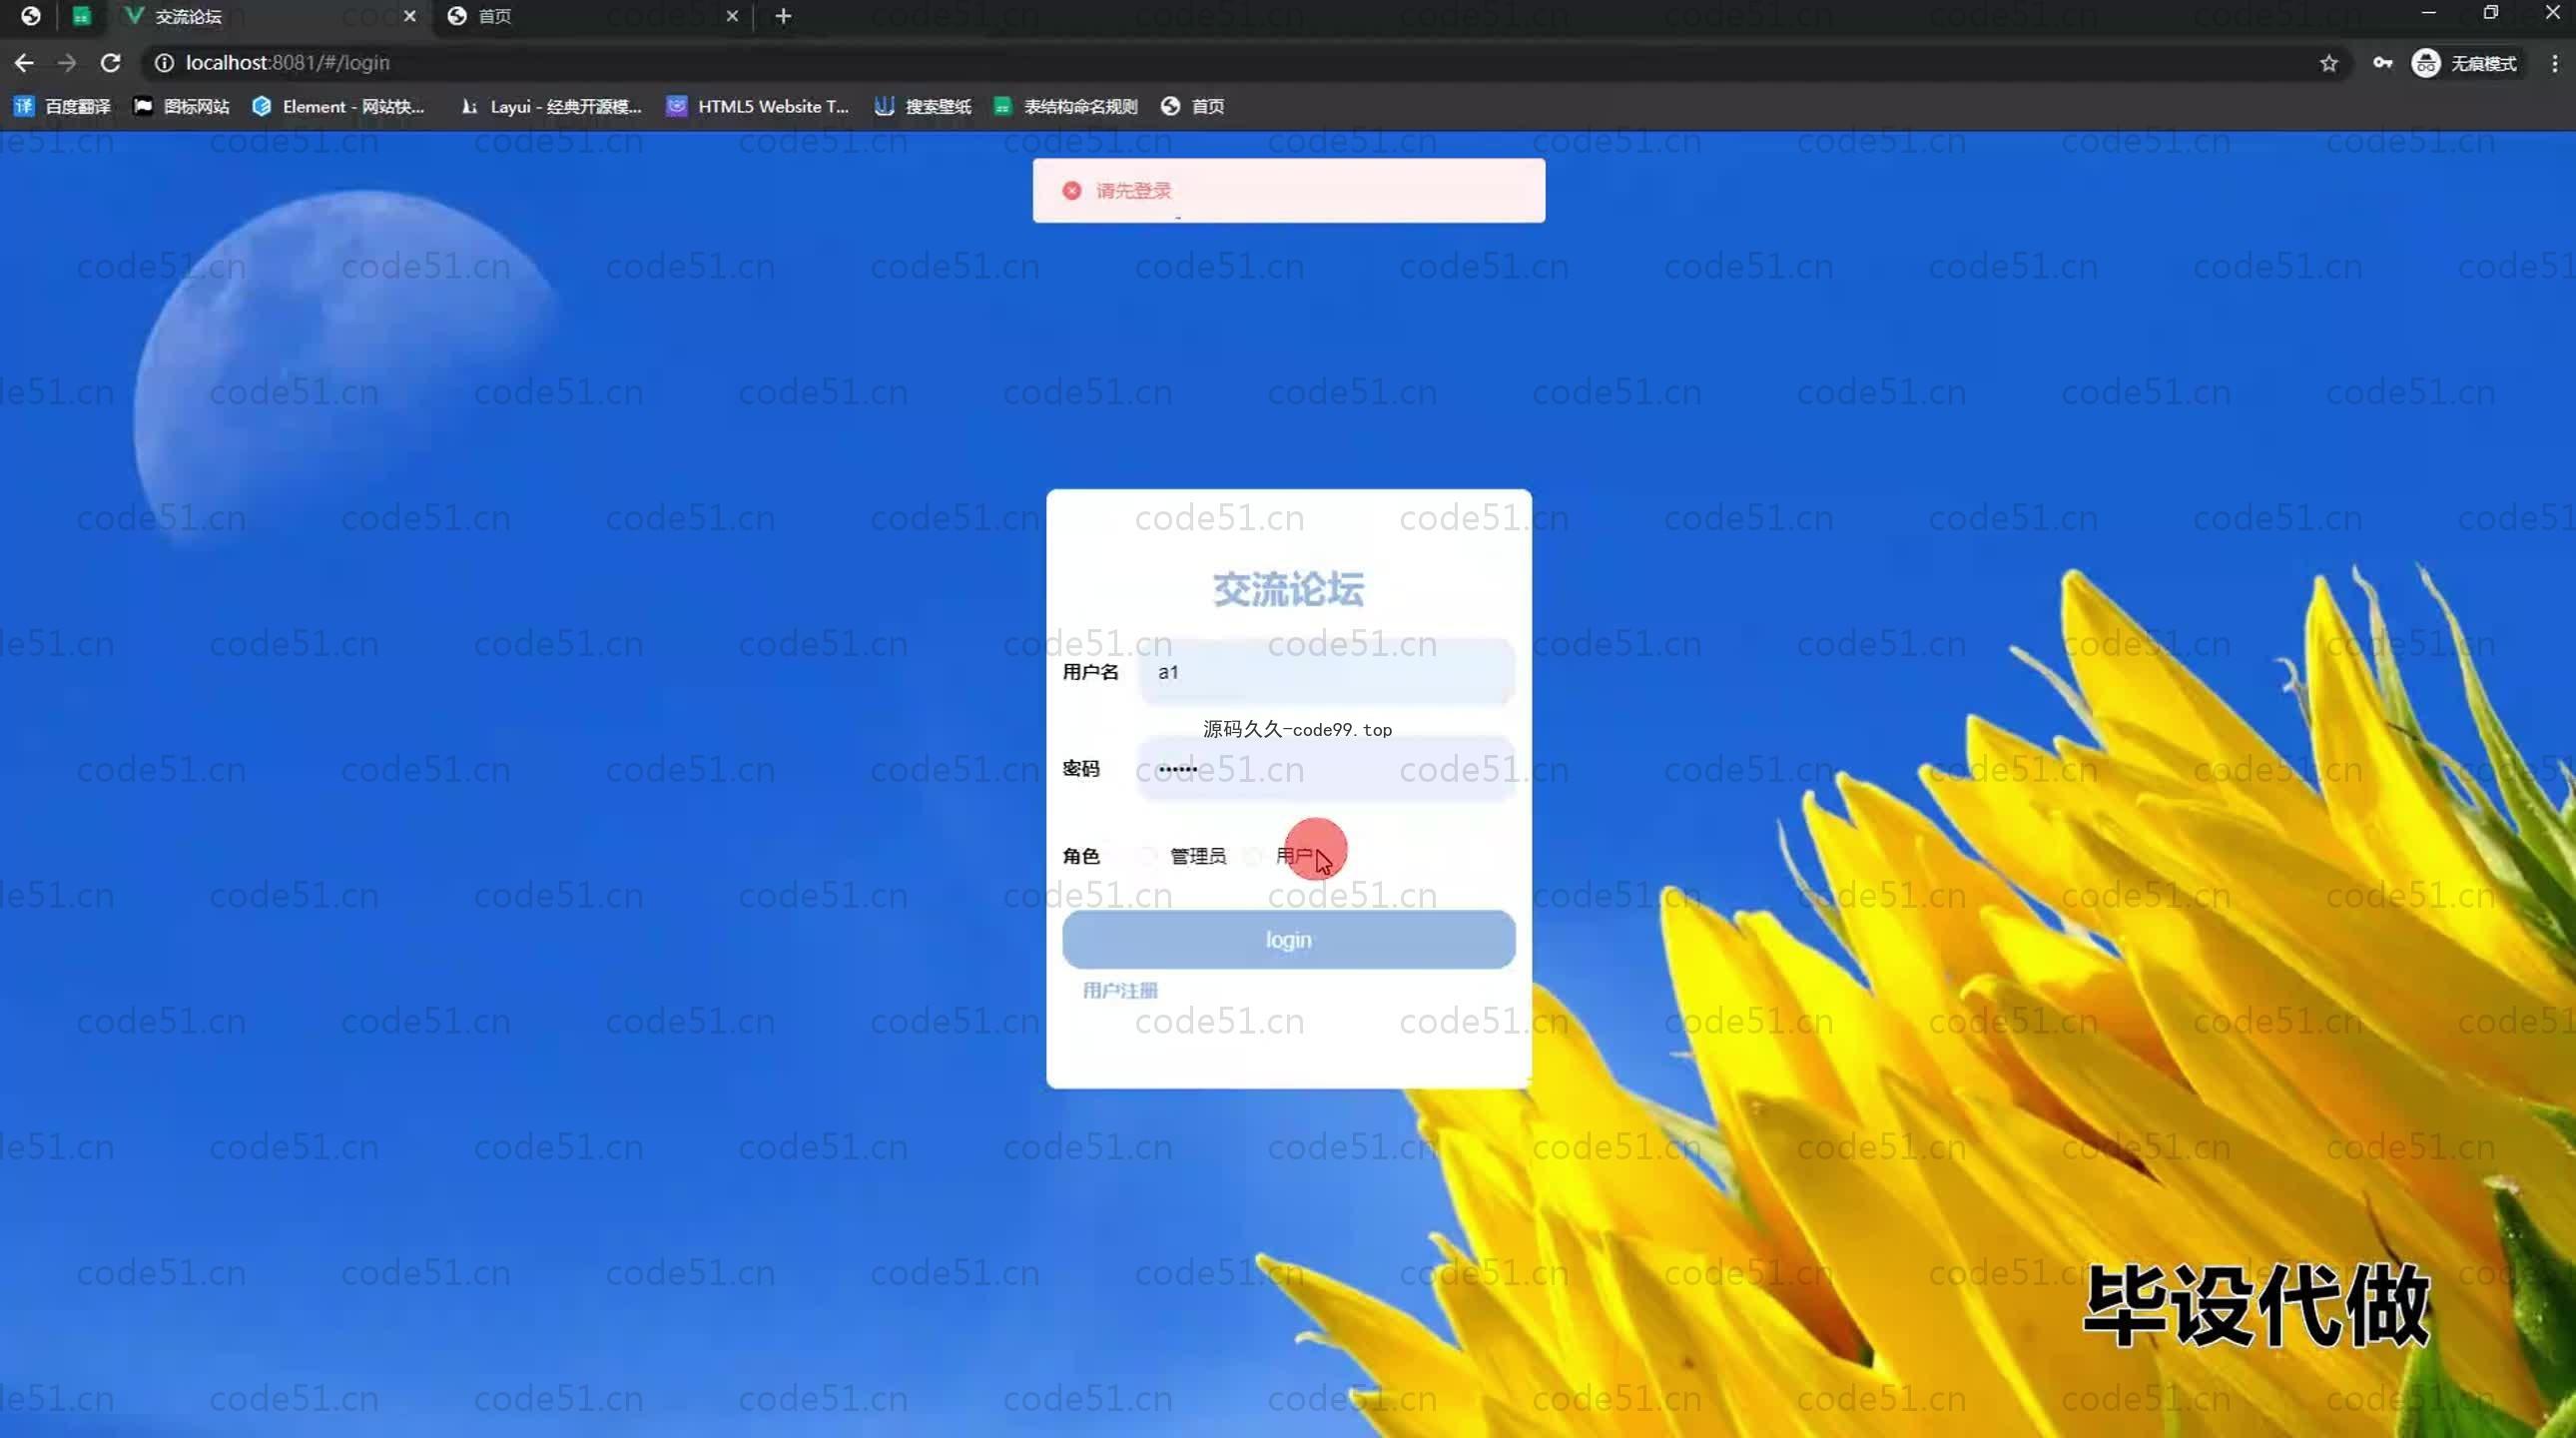Viewport: 2576px width, 1438px height.
Task: Open the HTML5 Website T... bookmark
Action: 758,106
